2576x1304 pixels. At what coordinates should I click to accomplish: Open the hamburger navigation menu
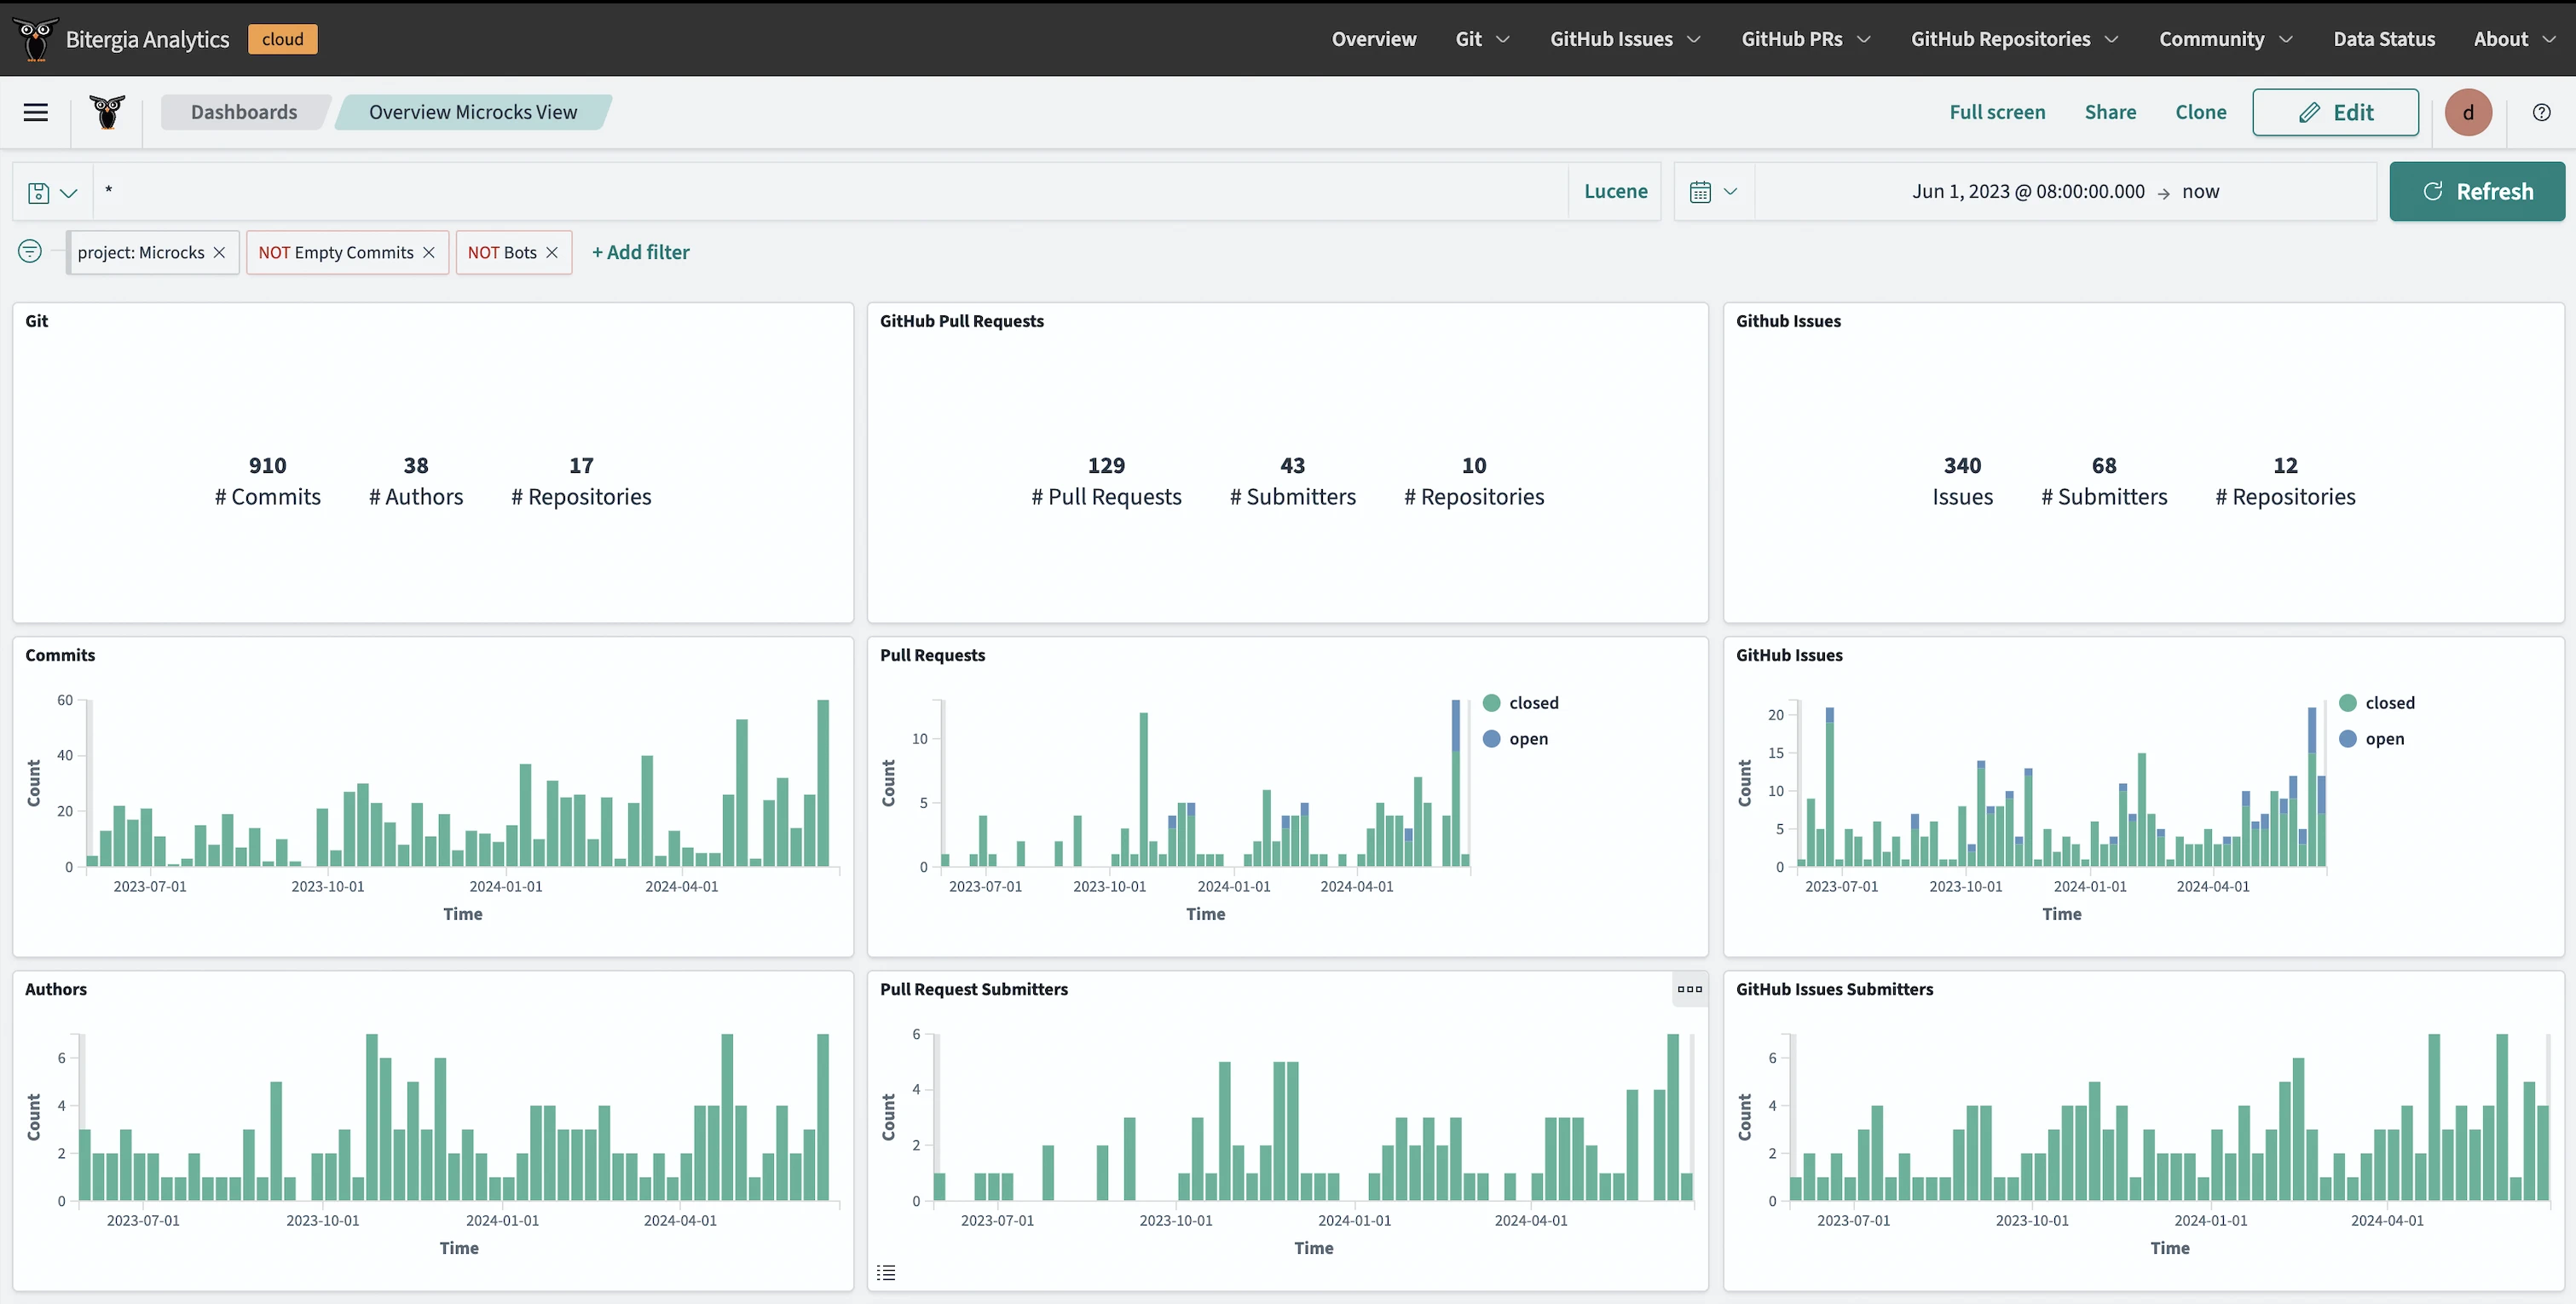click(36, 112)
